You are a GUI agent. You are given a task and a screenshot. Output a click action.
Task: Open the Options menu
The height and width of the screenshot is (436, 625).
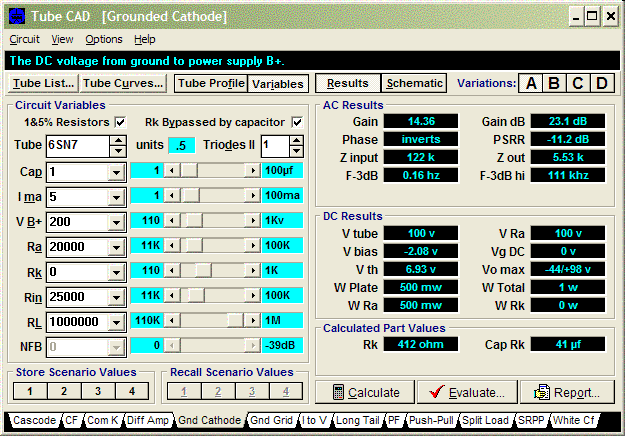(x=104, y=39)
